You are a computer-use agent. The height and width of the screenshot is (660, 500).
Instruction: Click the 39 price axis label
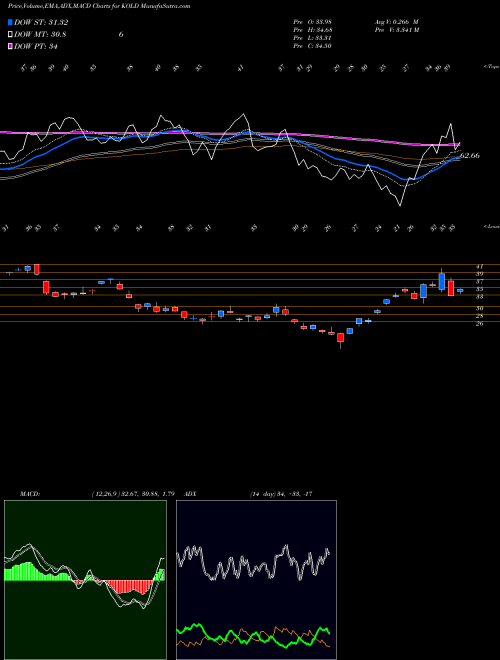point(479,274)
